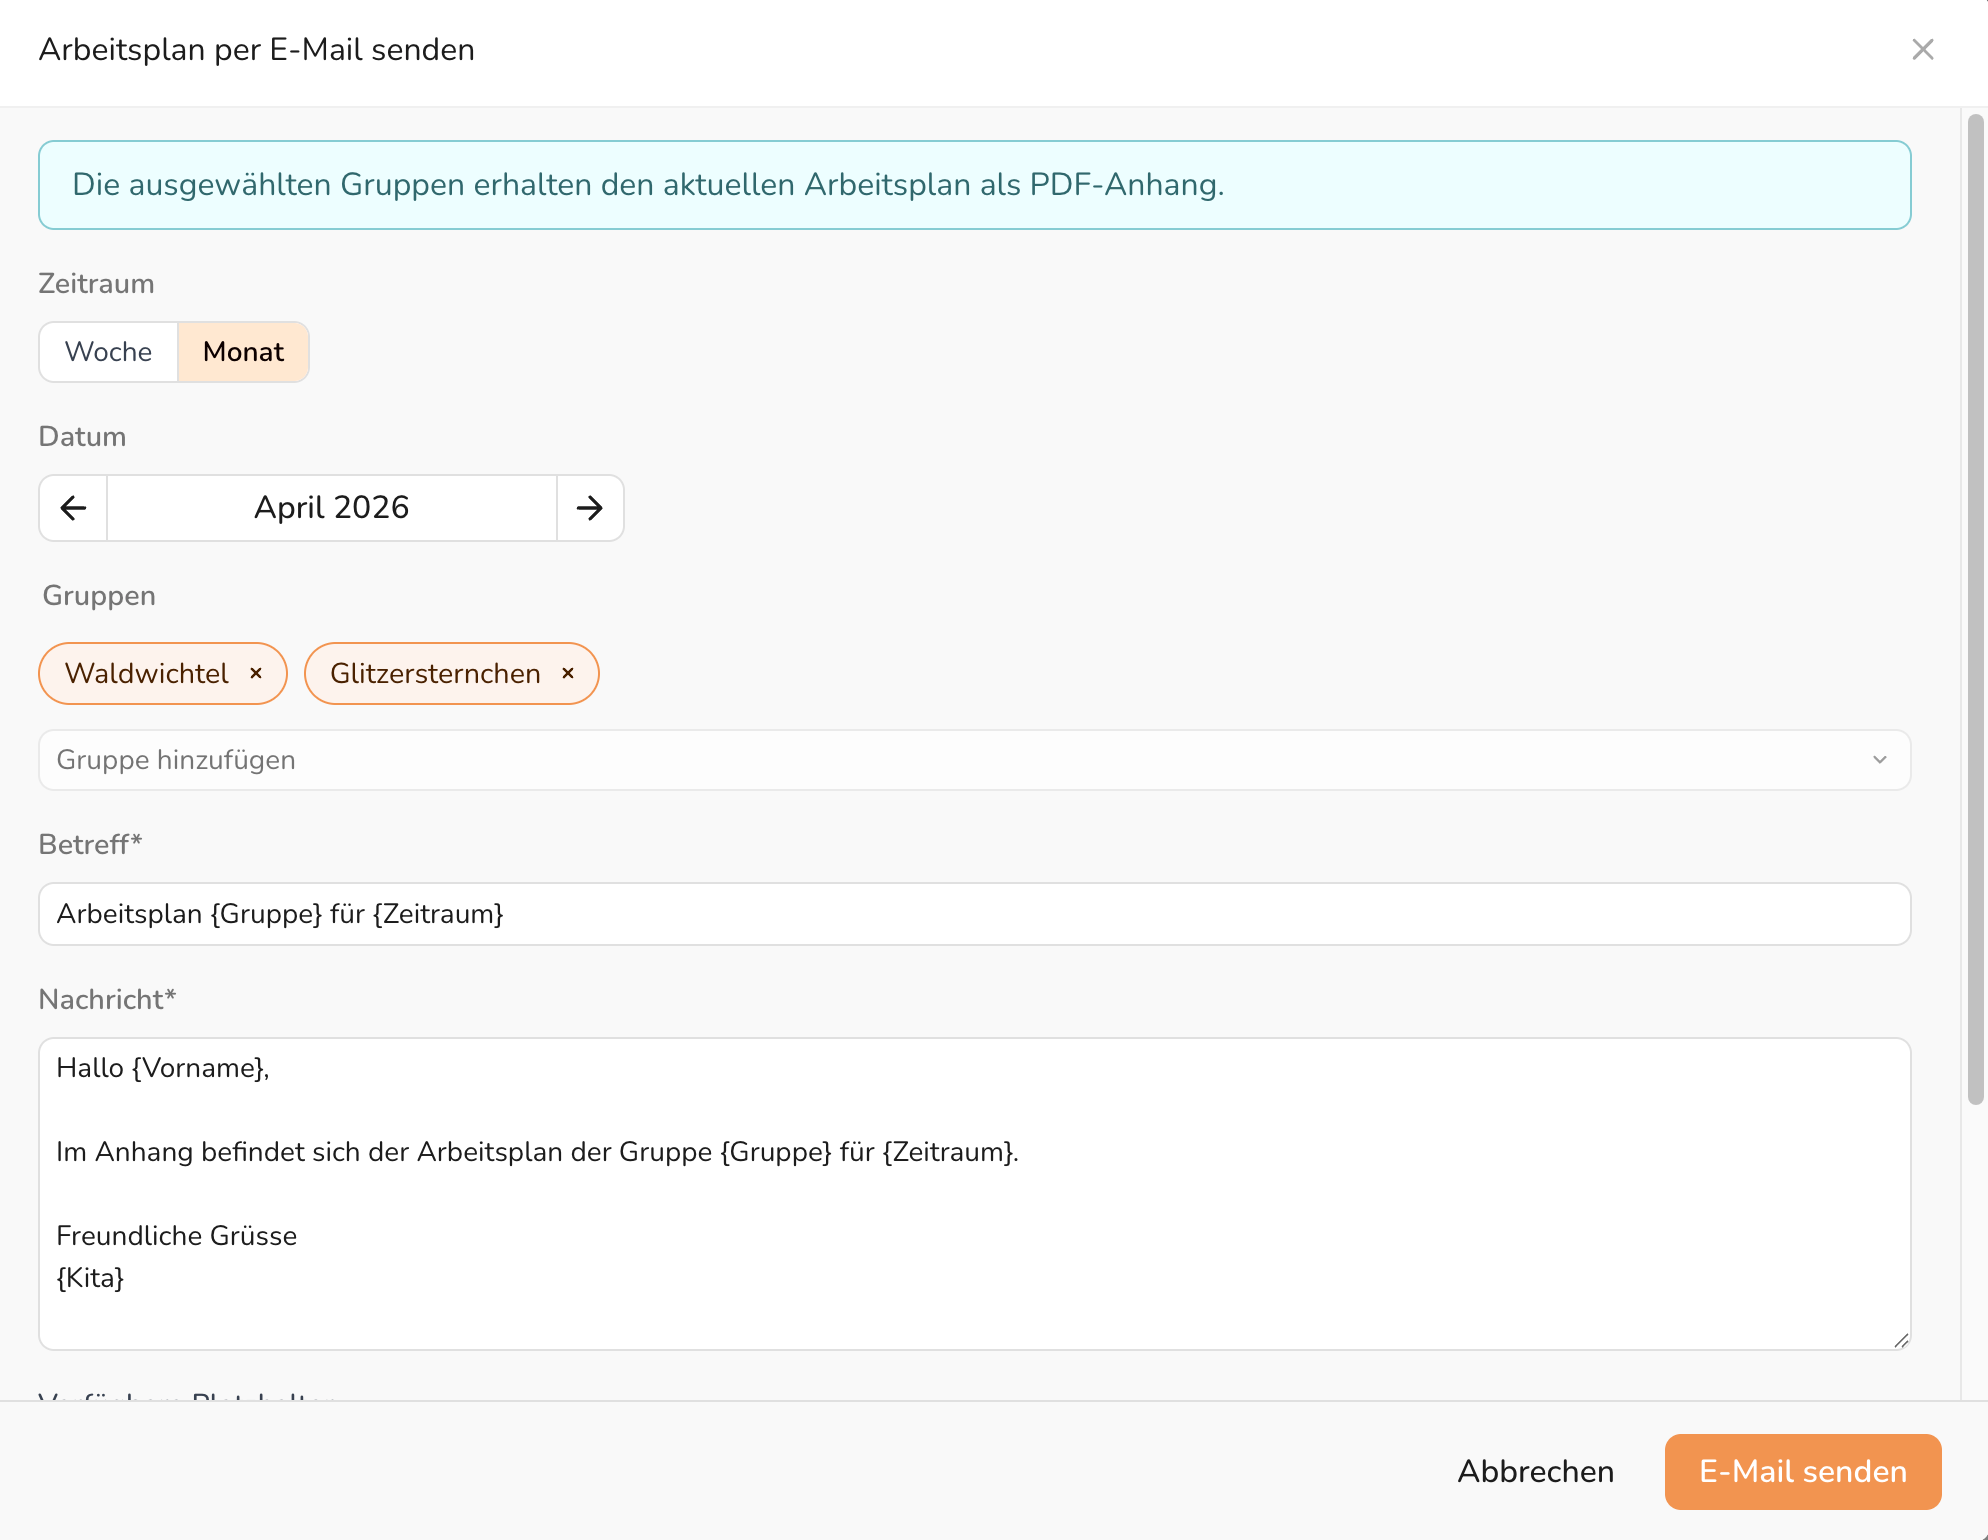The width and height of the screenshot is (1988, 1540).
Task: Click the {Kita} placeholder line in message
Action: click(x=90, y=1278)
